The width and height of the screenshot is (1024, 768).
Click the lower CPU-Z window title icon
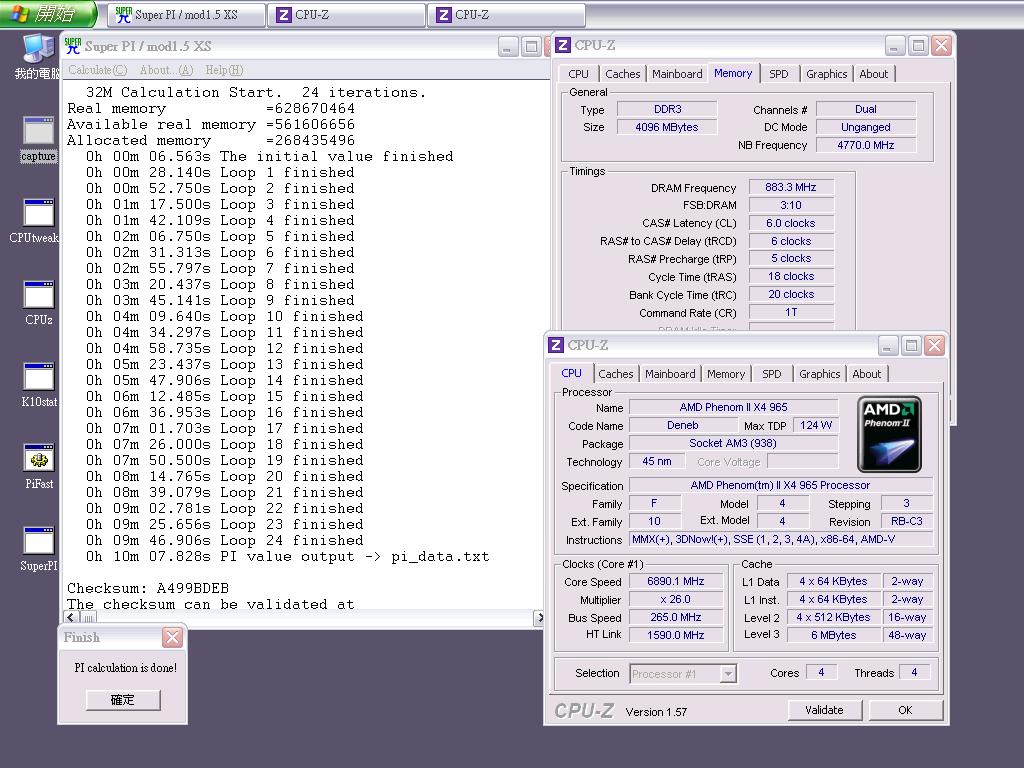[x=556, y=345]
